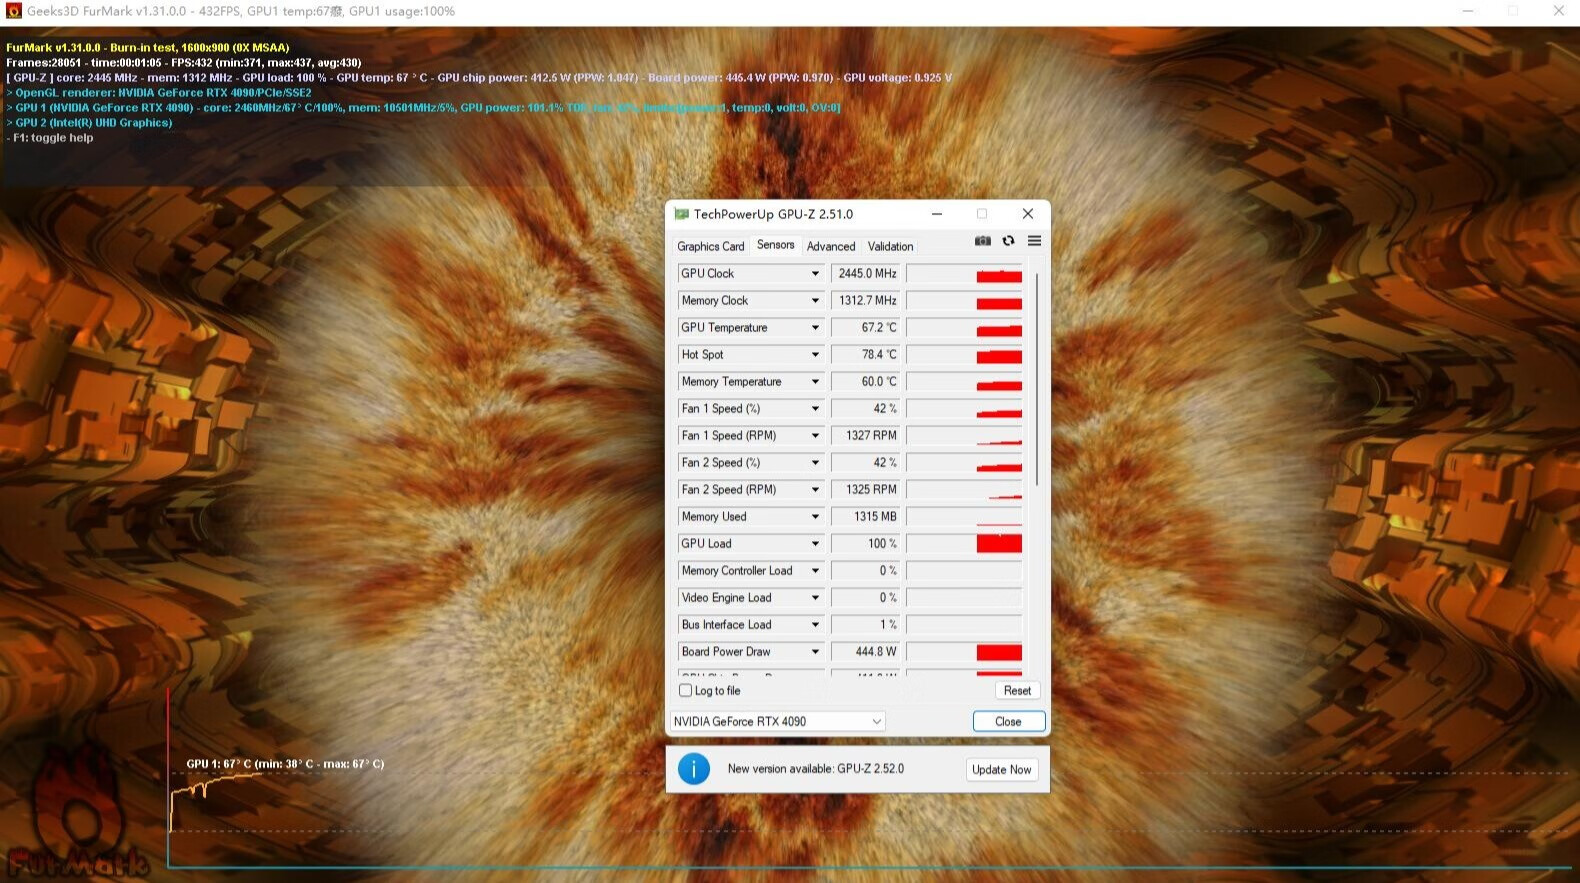Image resolution: width=1580 pixels, height=883 pixels.
Task: Click the Memory Temperature 60.0 °C value
Action: click(x=865, y=381)
